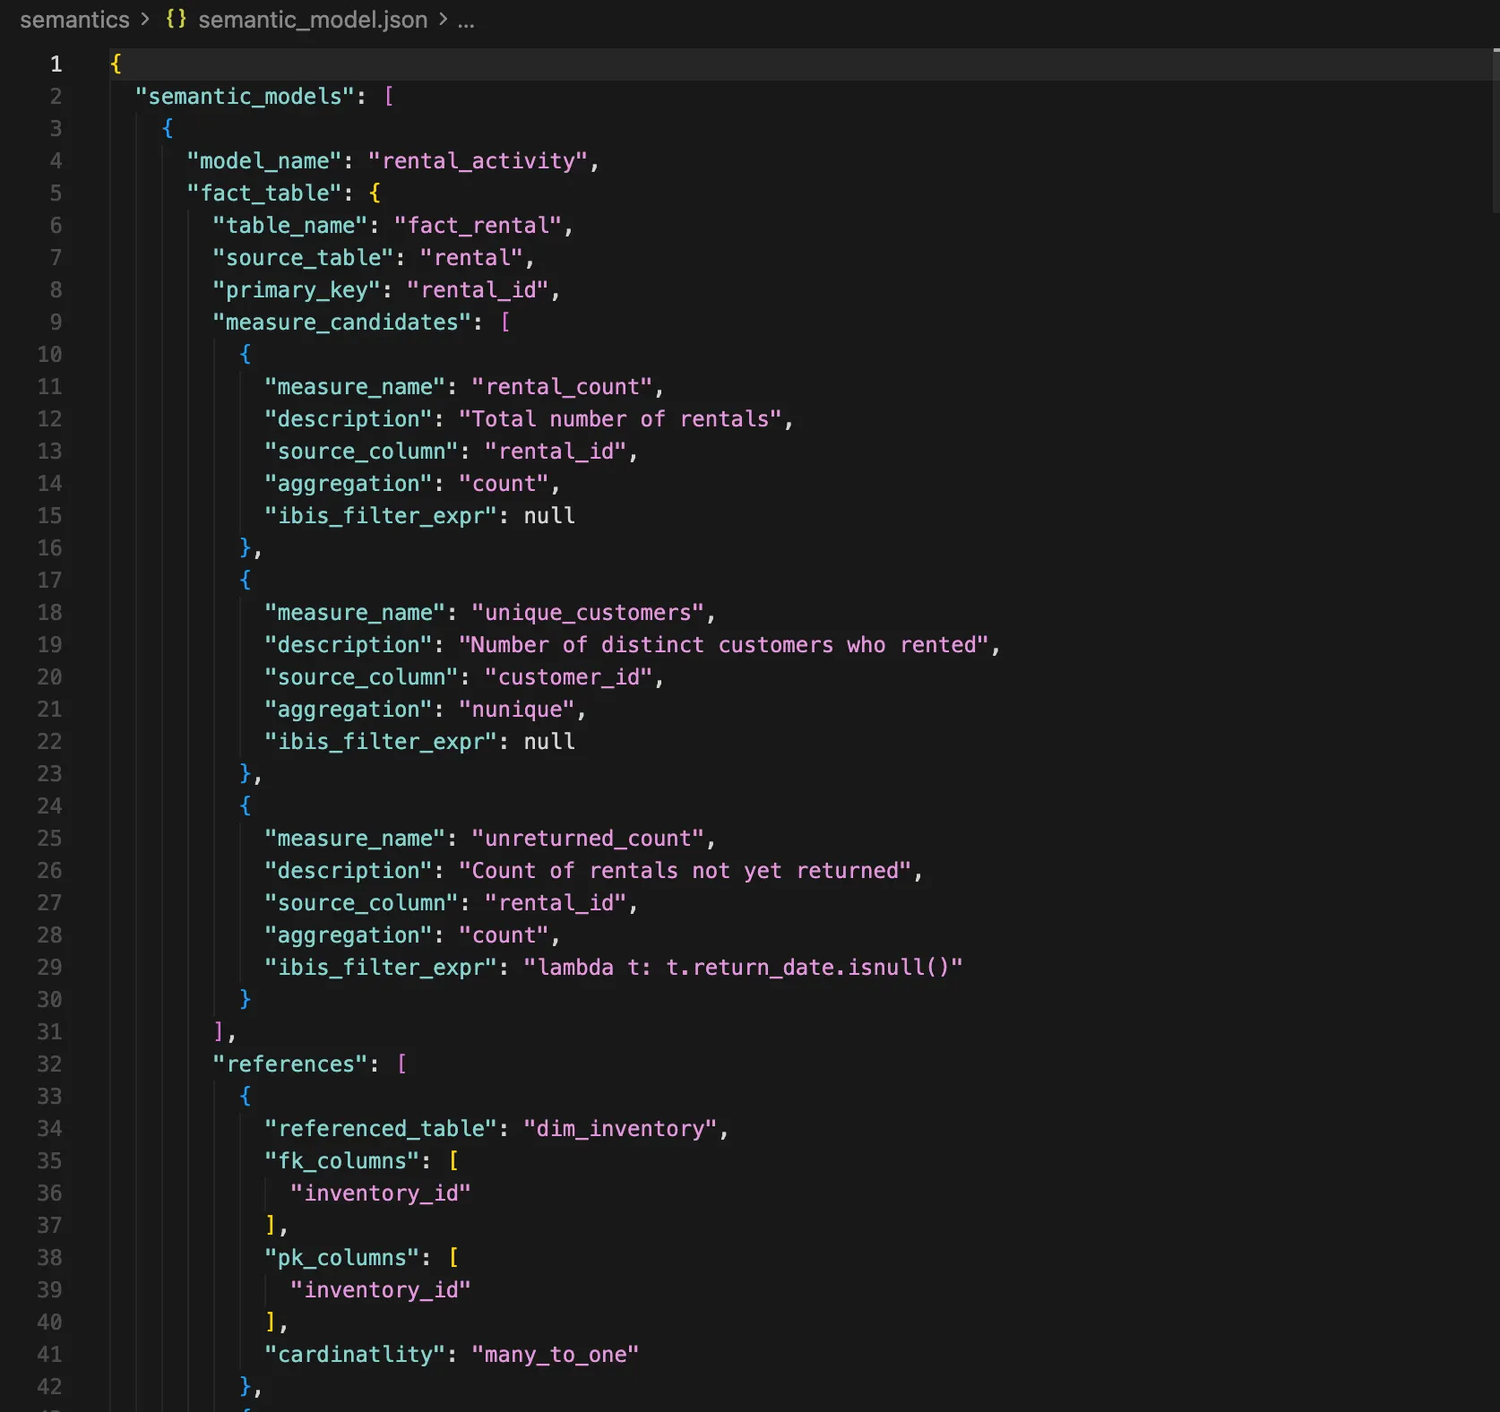This screenshot has width=1500, height=1412.
Task: Open the semantic_model.json breadcrumb
Action: pos(312,19)
